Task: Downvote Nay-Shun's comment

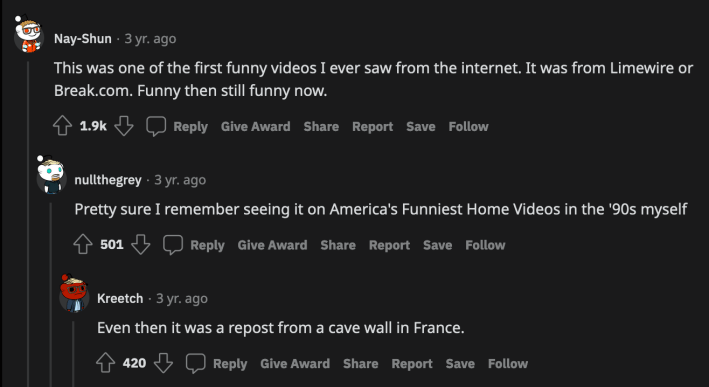Action: click(123, 127)
